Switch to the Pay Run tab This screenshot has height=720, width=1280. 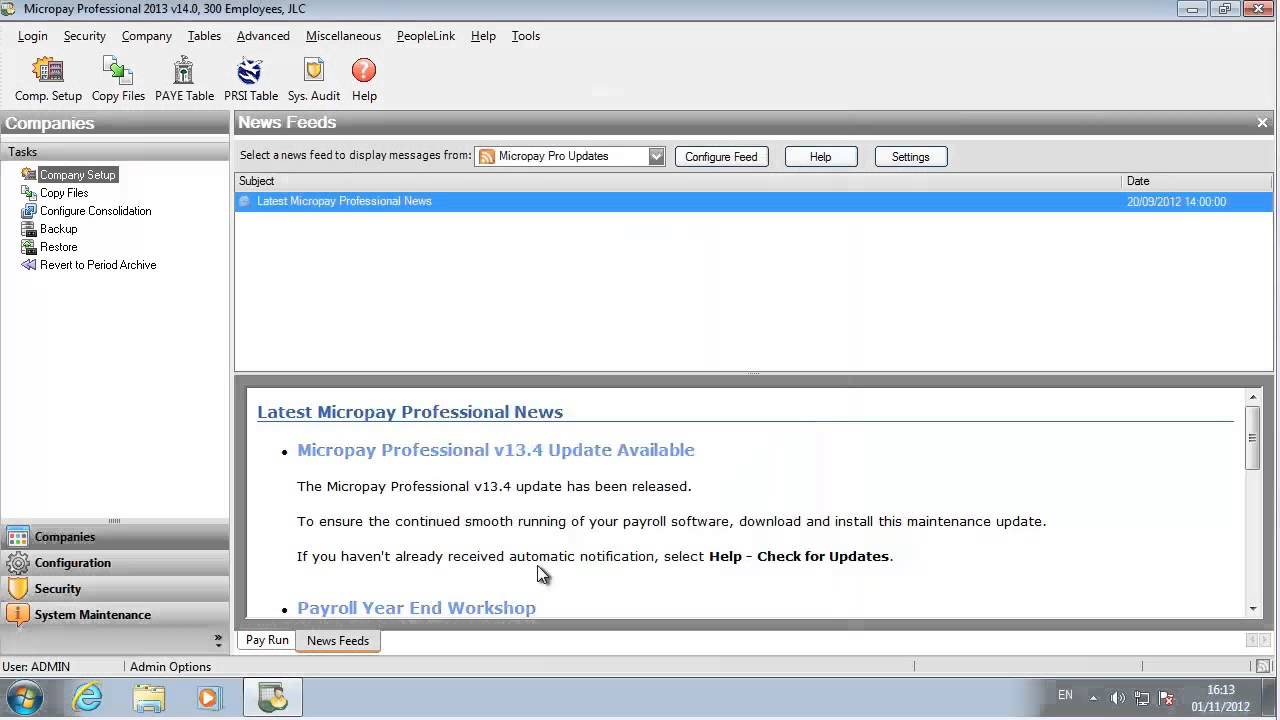[x=267, y=640]
